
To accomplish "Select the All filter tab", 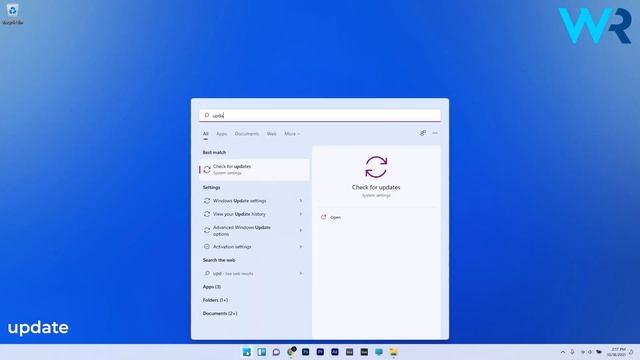I will (206, 134).
